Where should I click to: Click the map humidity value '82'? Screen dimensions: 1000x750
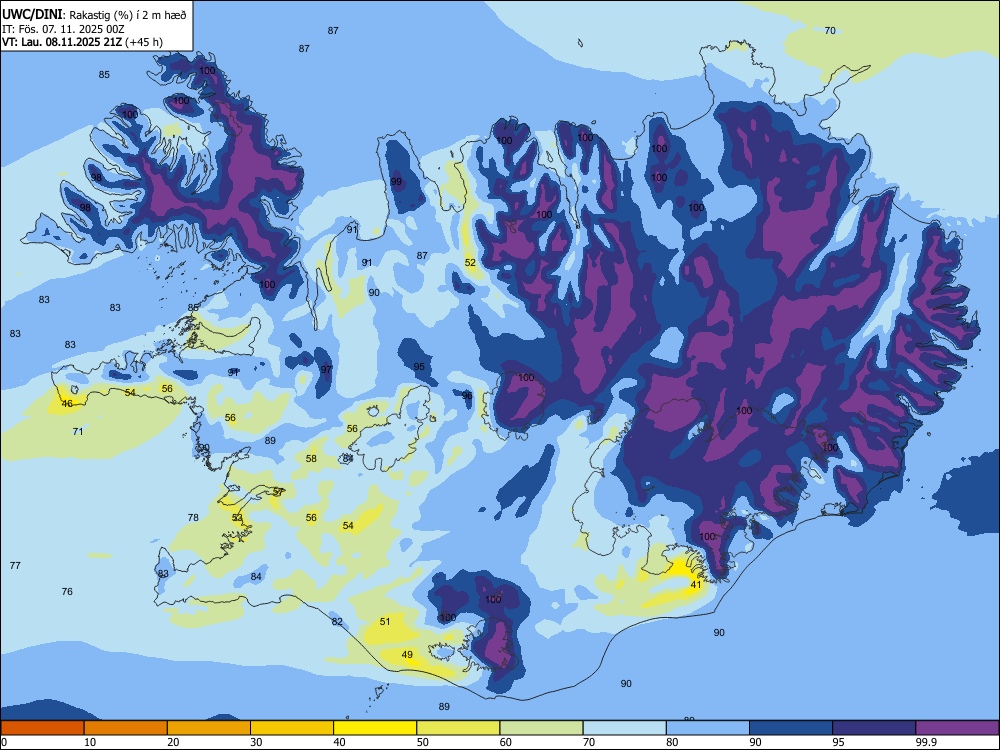tap(337, 621)
